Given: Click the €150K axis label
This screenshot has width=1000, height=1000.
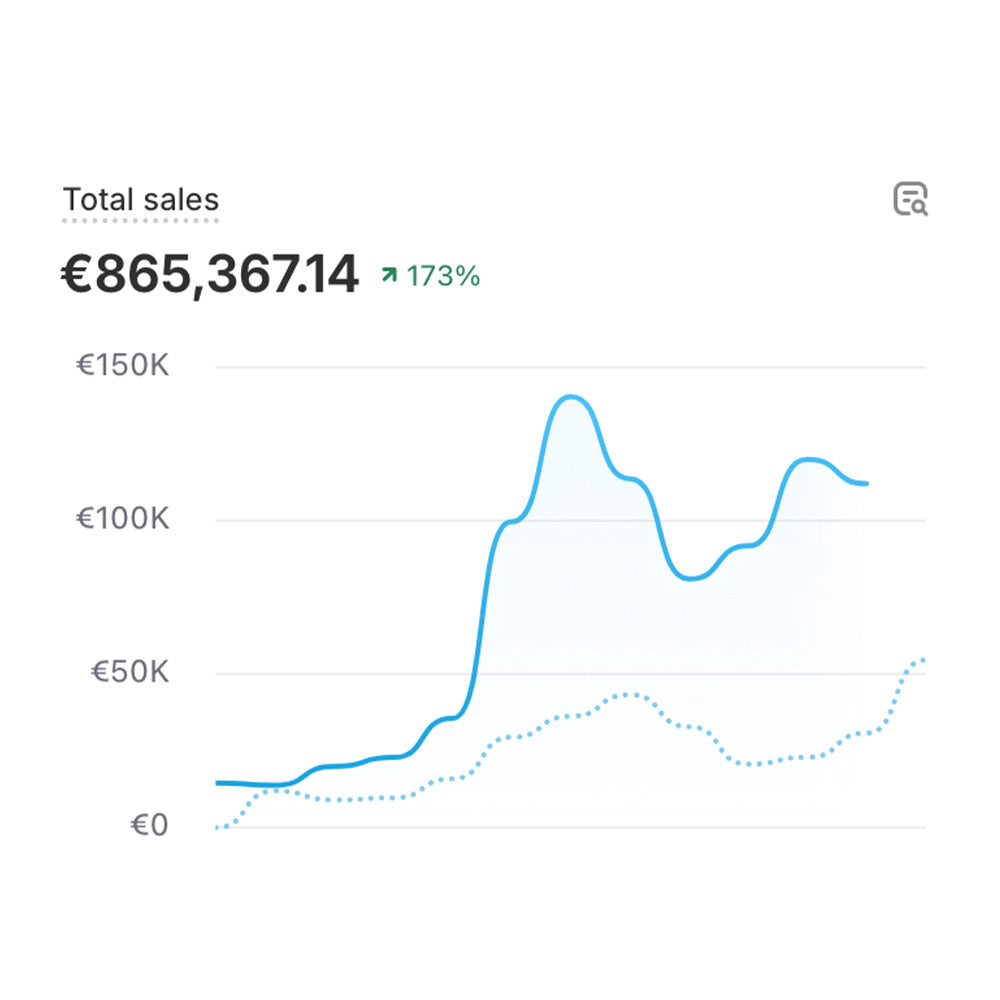Looking at the screenshot, I should tap(123, 366).
